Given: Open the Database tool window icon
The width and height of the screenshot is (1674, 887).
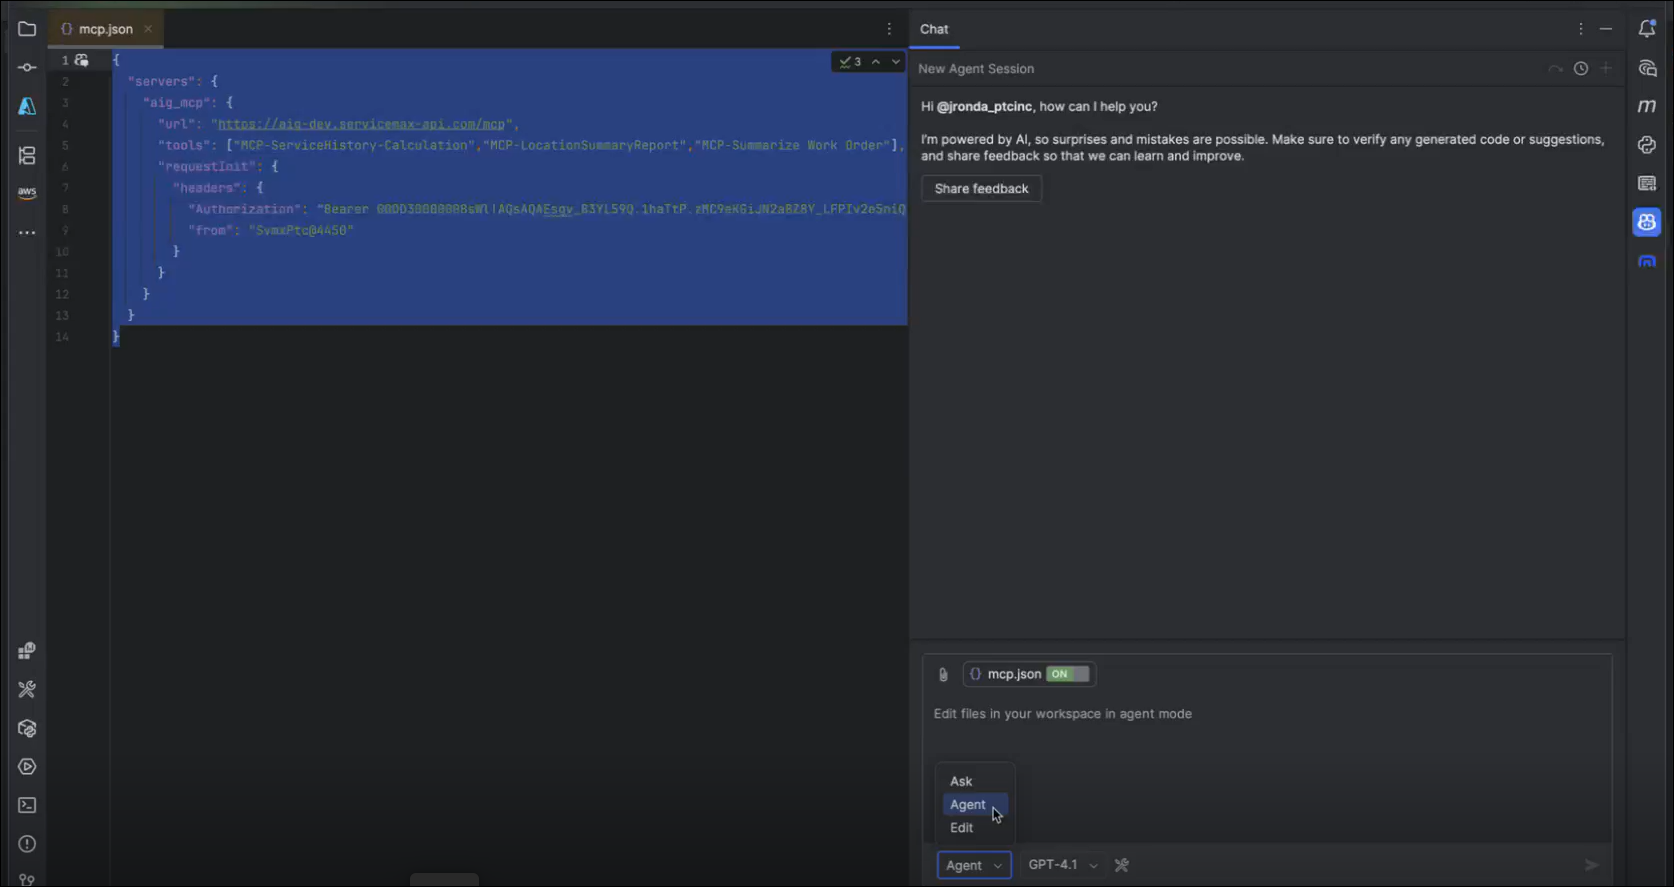Looking at the screenshot, I should coord(1647,183).
